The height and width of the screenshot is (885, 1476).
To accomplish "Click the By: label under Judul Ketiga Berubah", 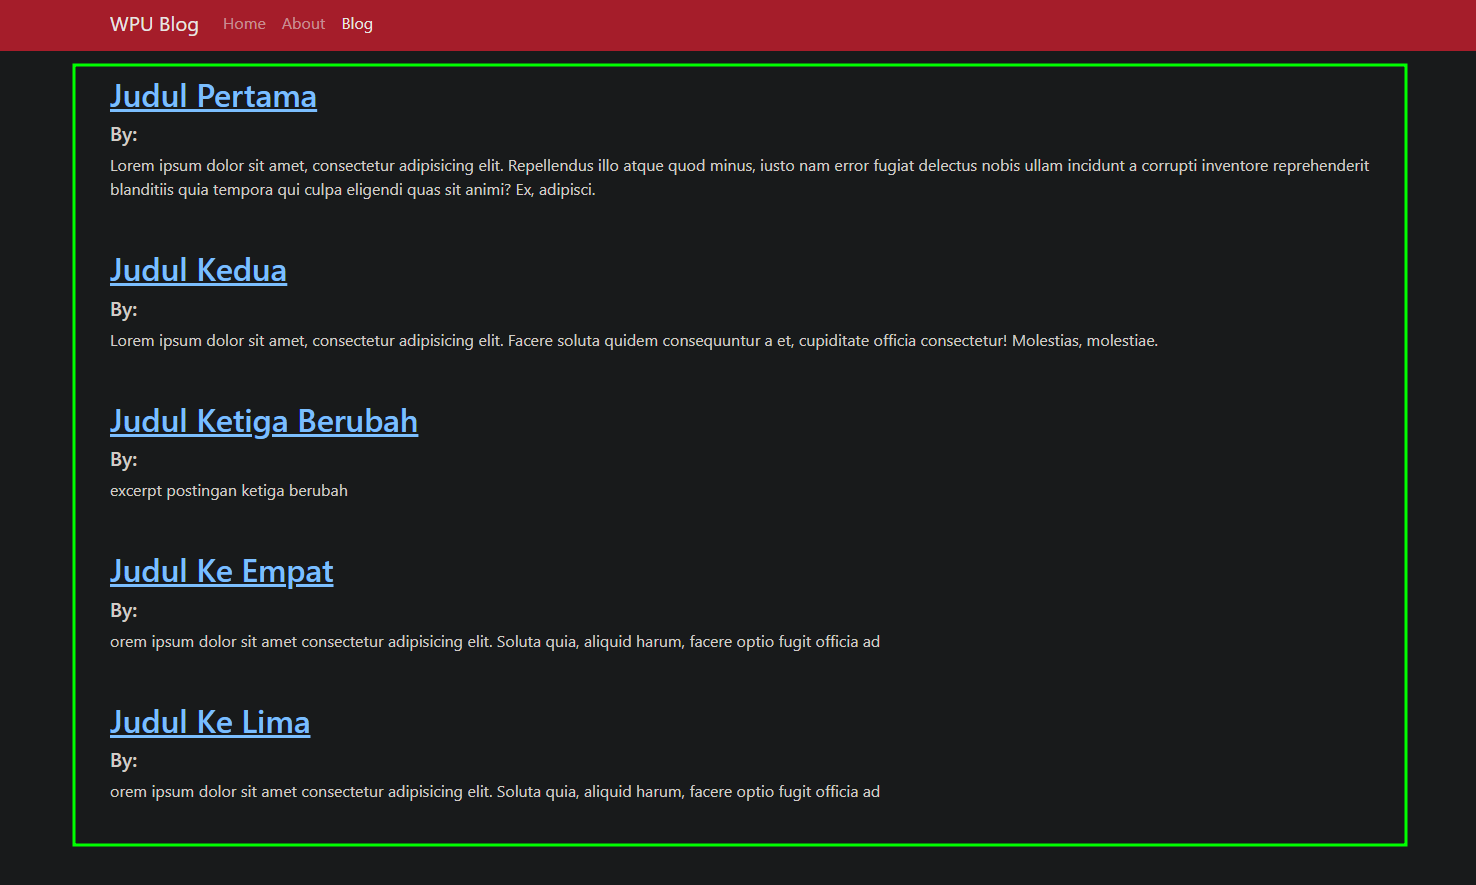I will pos(124,460).
